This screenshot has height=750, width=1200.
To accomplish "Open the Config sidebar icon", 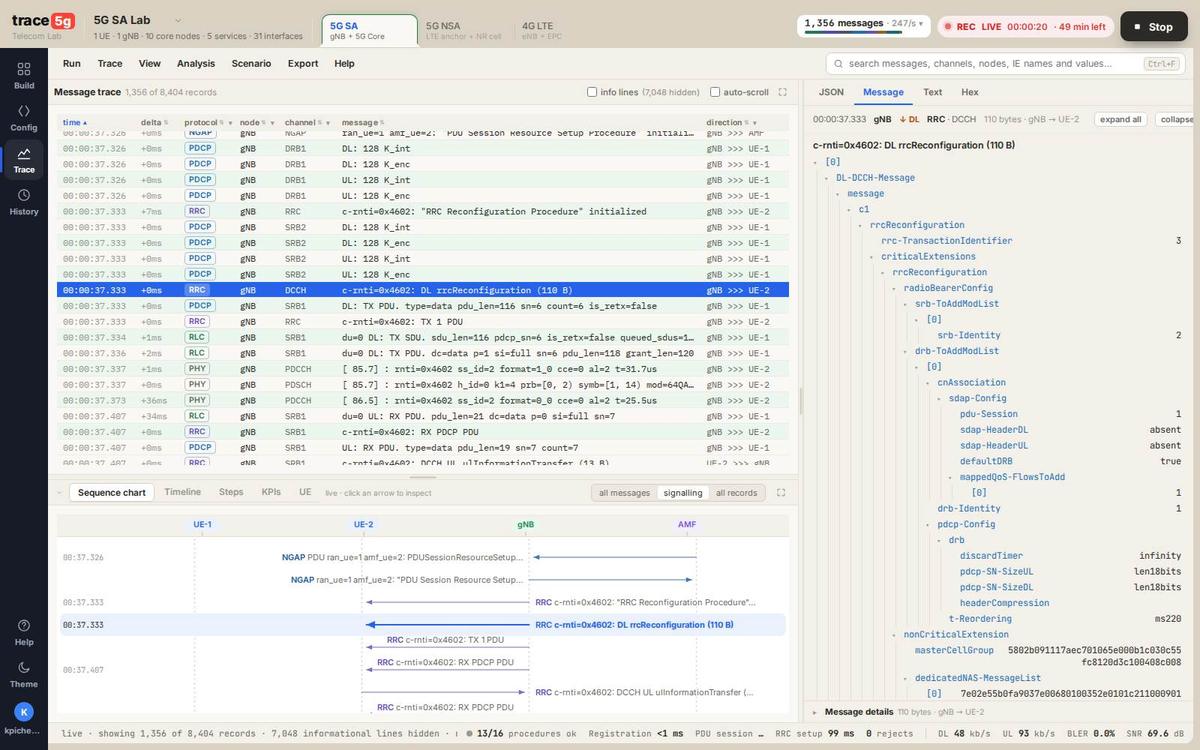I will point(24,117).
